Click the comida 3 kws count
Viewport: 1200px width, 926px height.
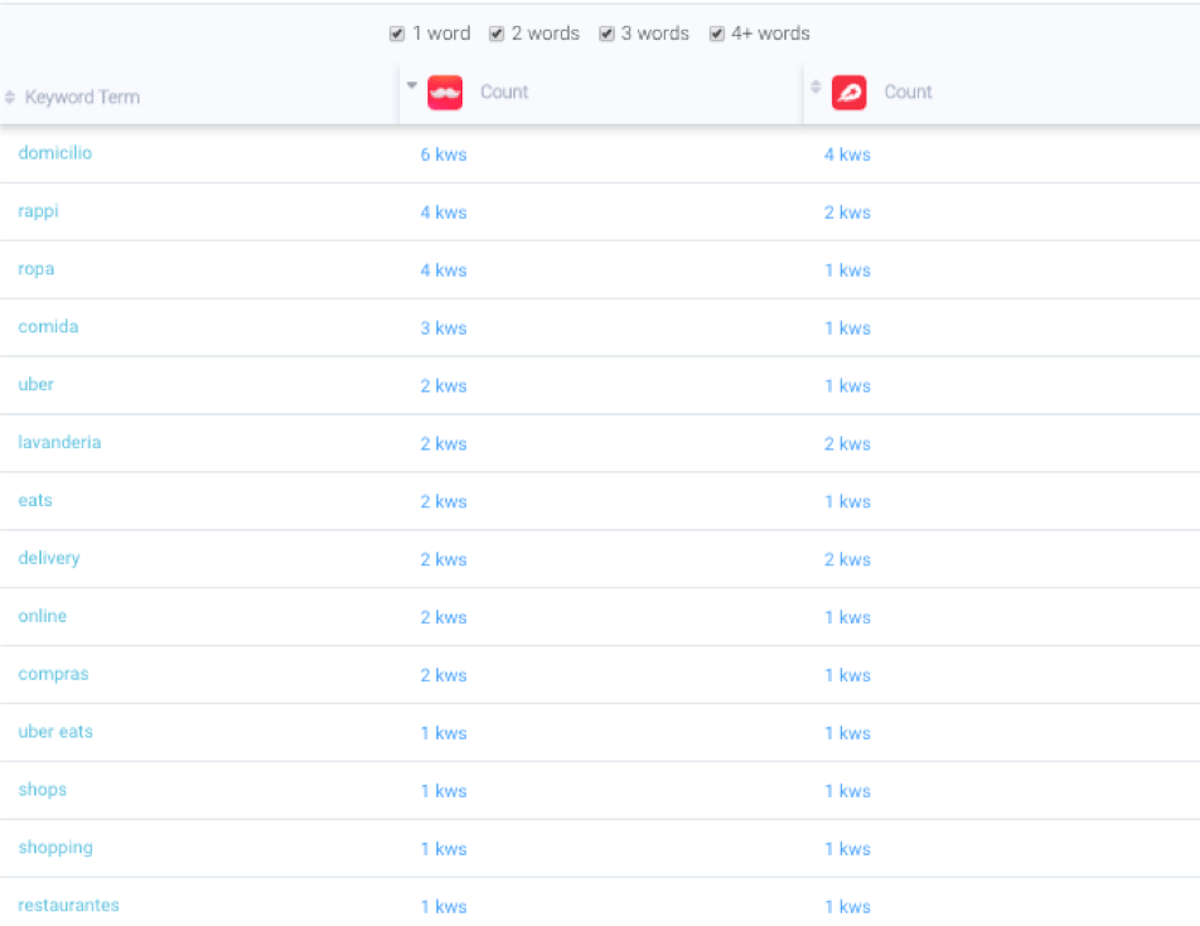(x=443, y=329)
